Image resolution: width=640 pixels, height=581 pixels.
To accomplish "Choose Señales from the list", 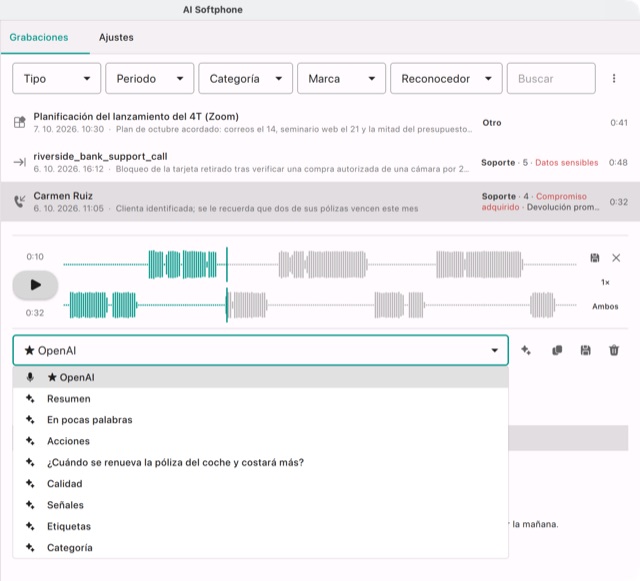I will (x=260, y=505).
